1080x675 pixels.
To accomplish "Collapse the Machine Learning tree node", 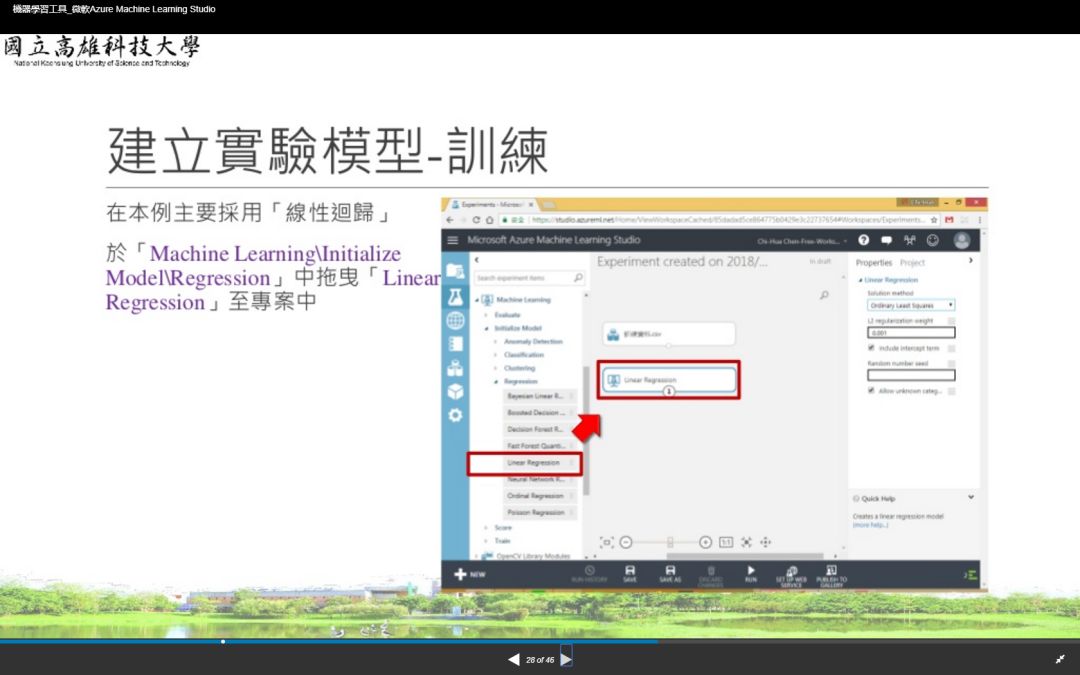I will tap(477, 300).
